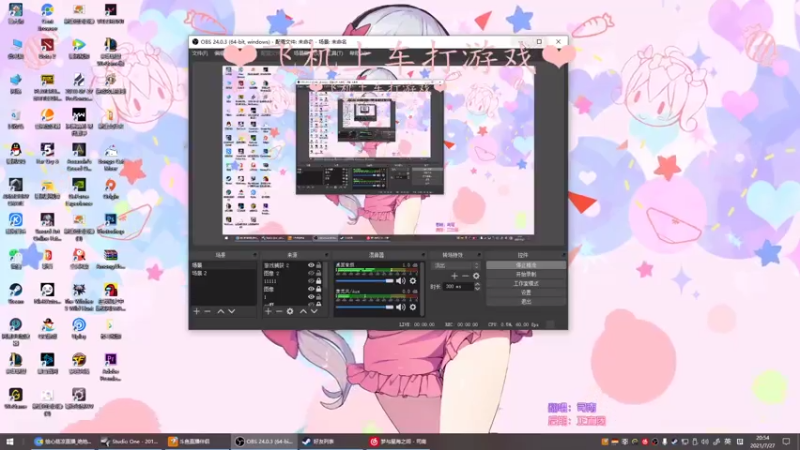Switch to Studio One in the taskbar

click(131, 441)
